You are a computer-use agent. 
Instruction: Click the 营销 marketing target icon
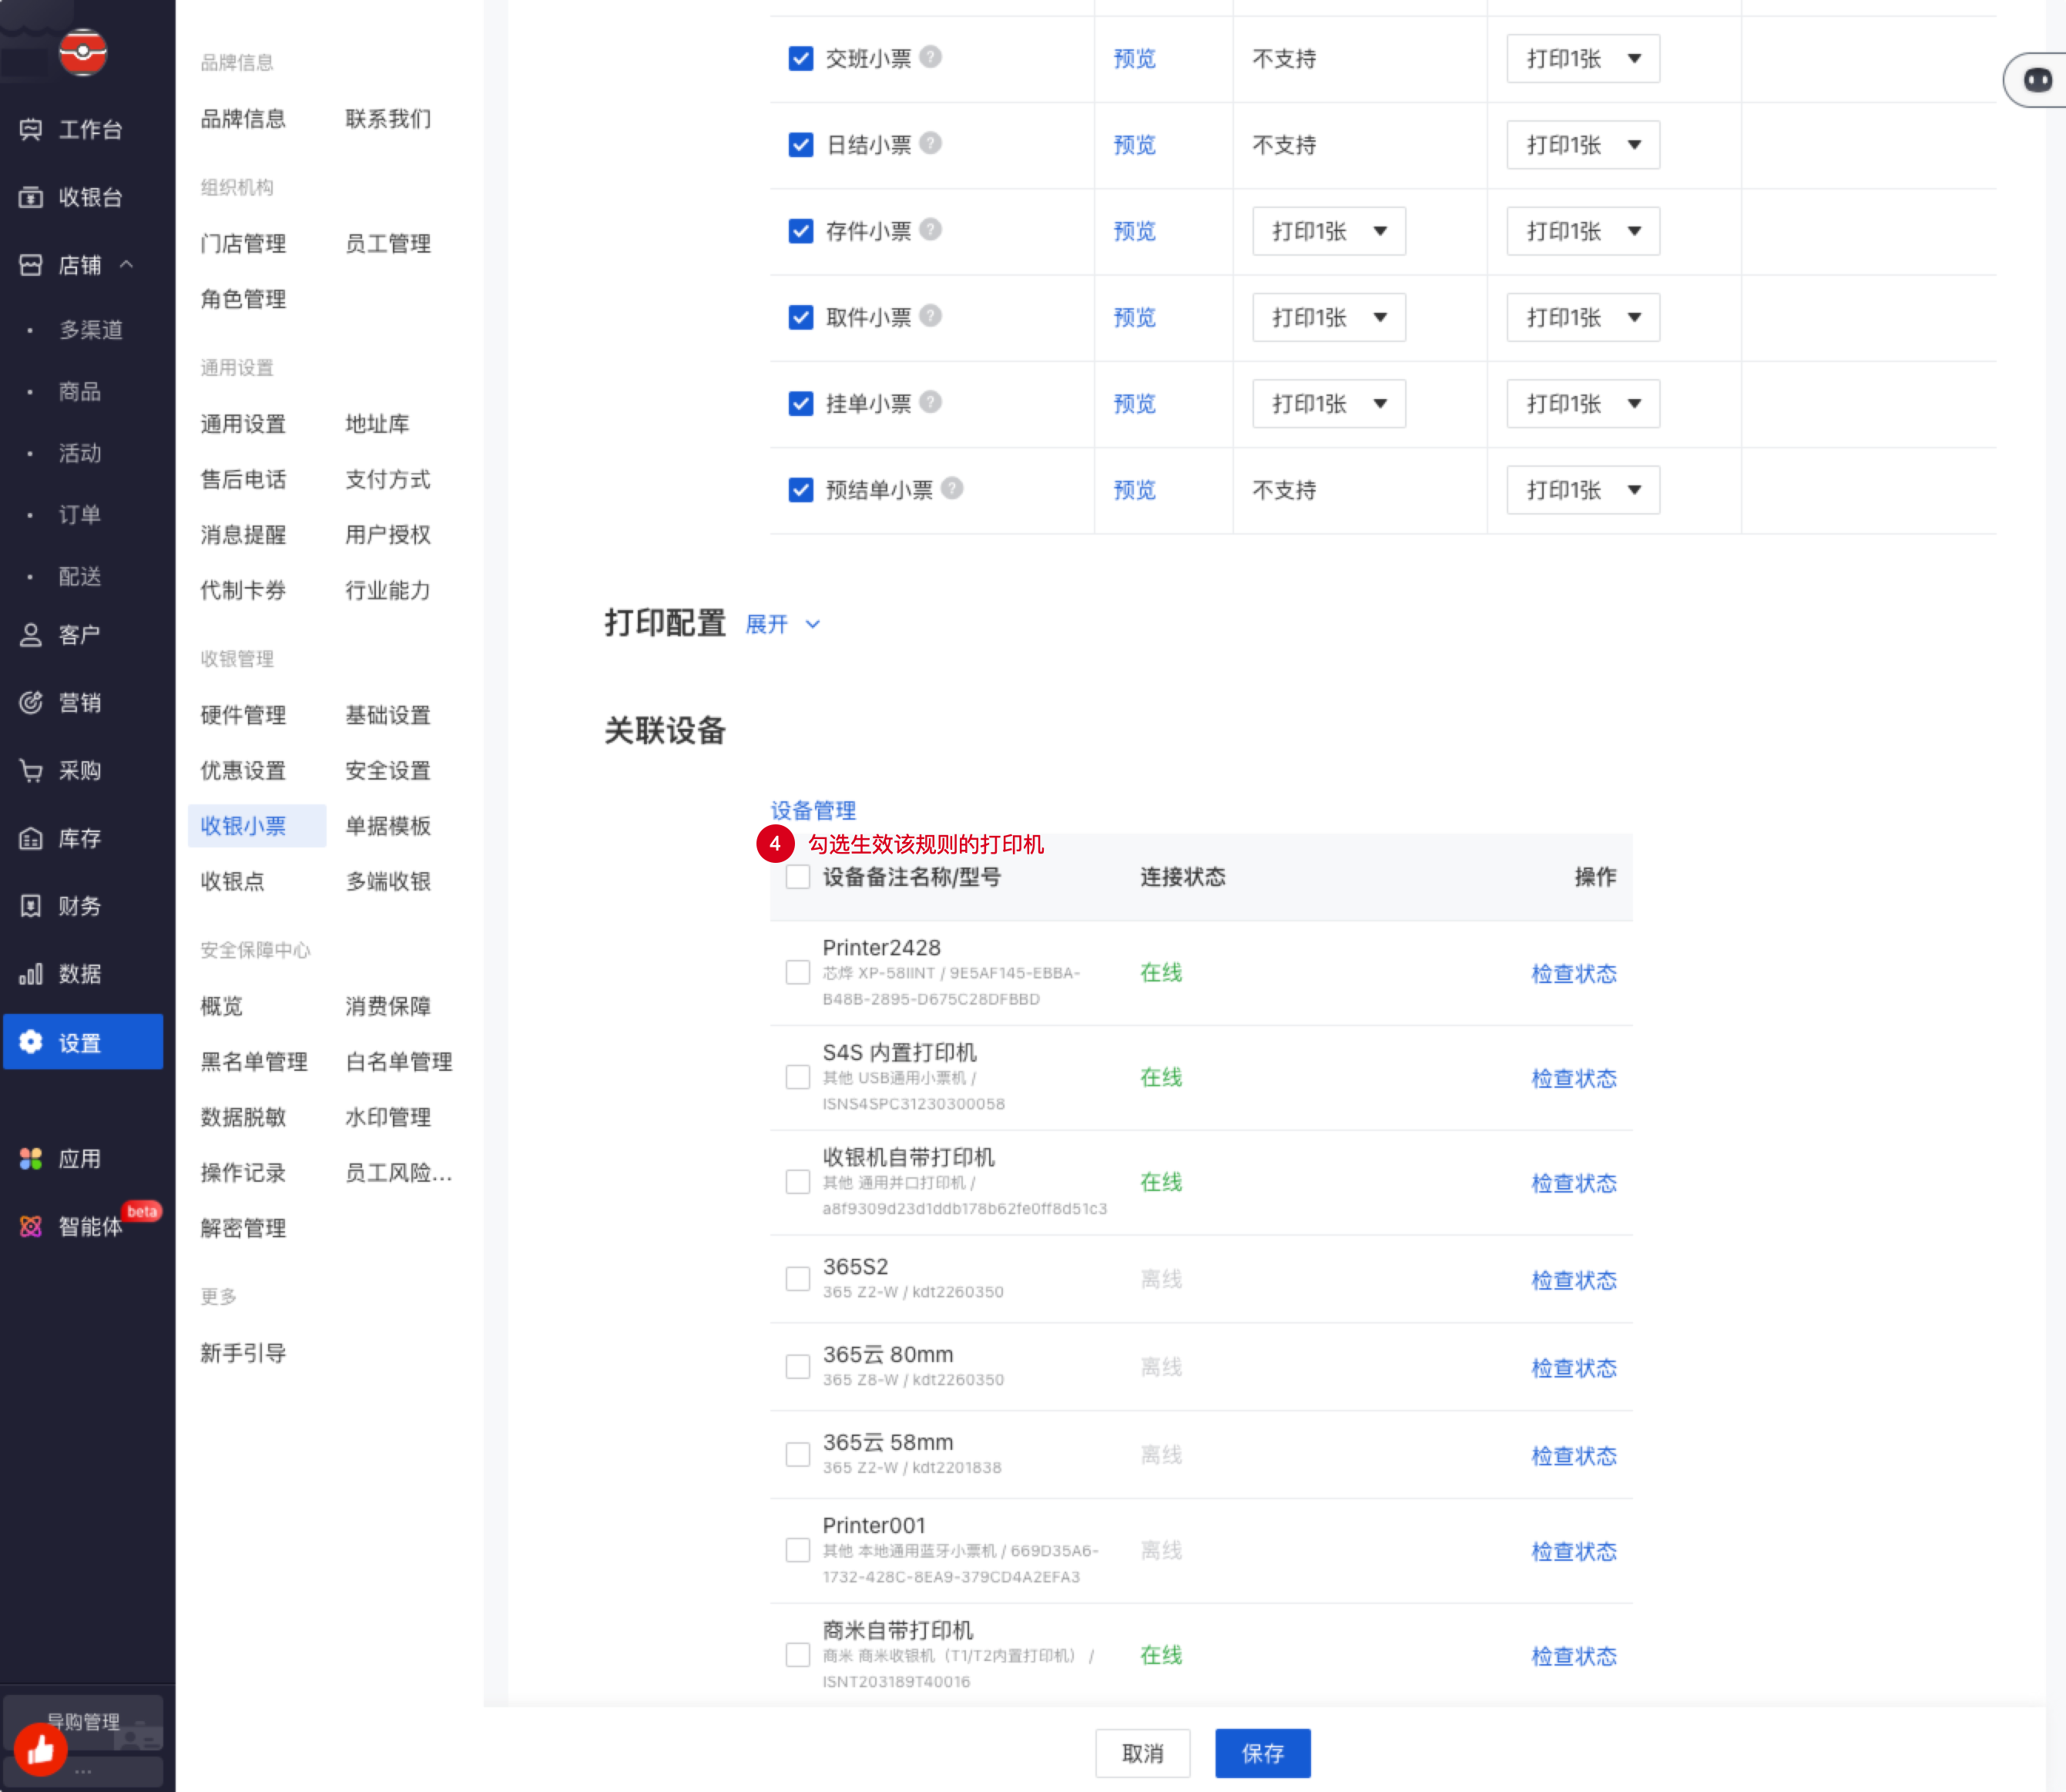click(31, 702)
